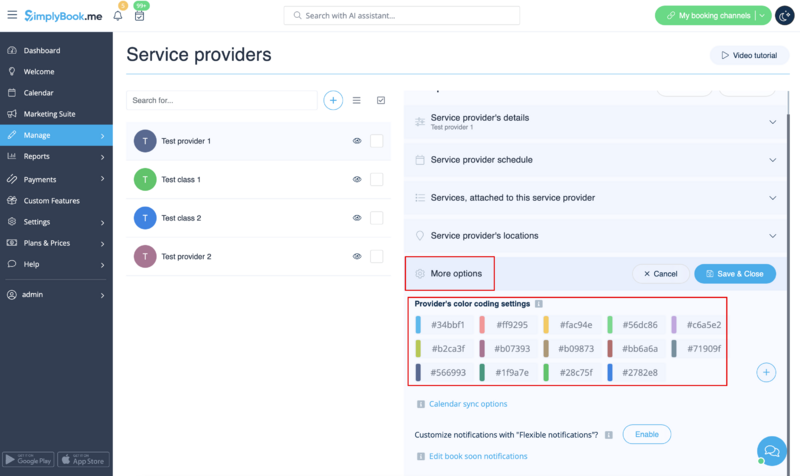Add a new service provider with plus button
Viewport: 800px width, 476px height.
coord(333,101)
